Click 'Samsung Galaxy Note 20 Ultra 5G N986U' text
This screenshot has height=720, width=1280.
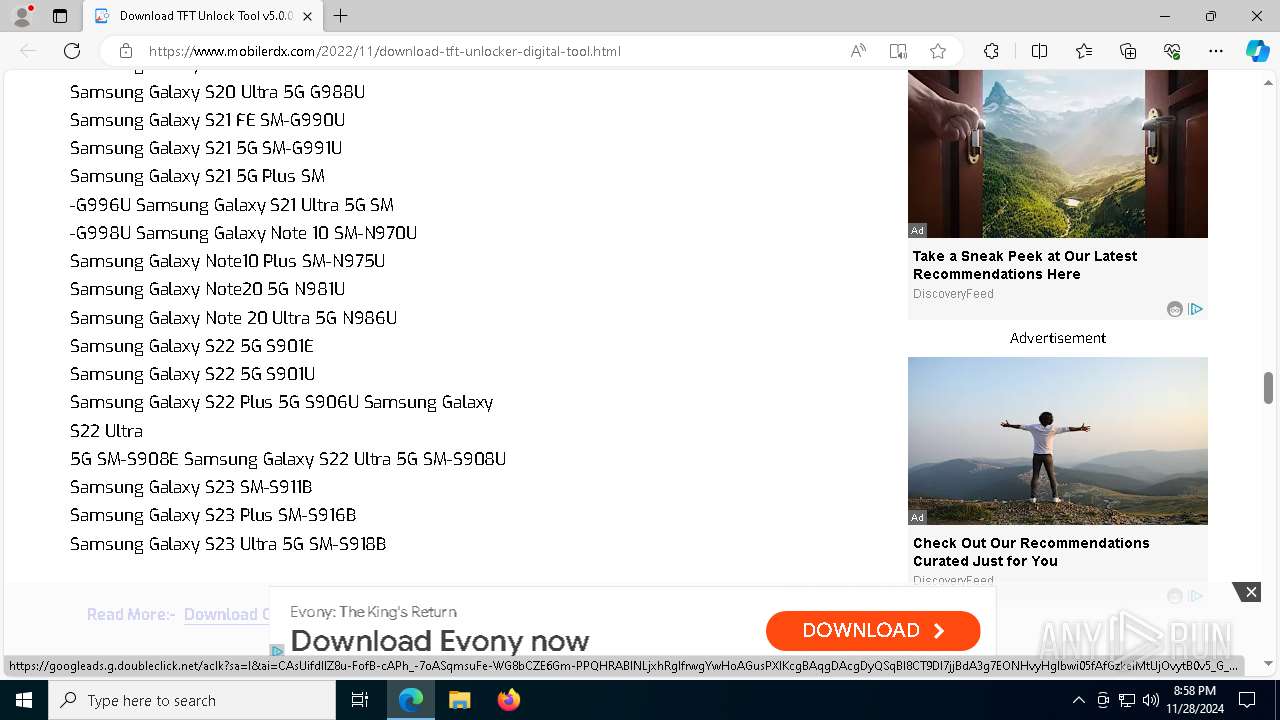(x=233, y=318)
